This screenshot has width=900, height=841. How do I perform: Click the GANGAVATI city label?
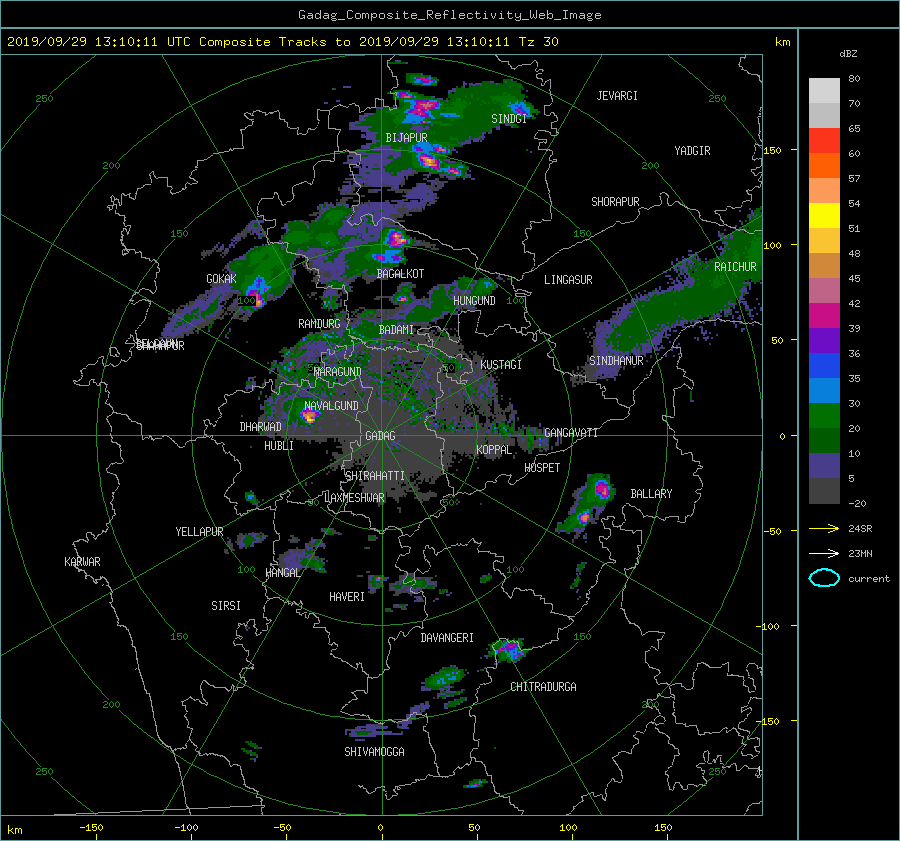pyautogui.click(x=571, y=433)
